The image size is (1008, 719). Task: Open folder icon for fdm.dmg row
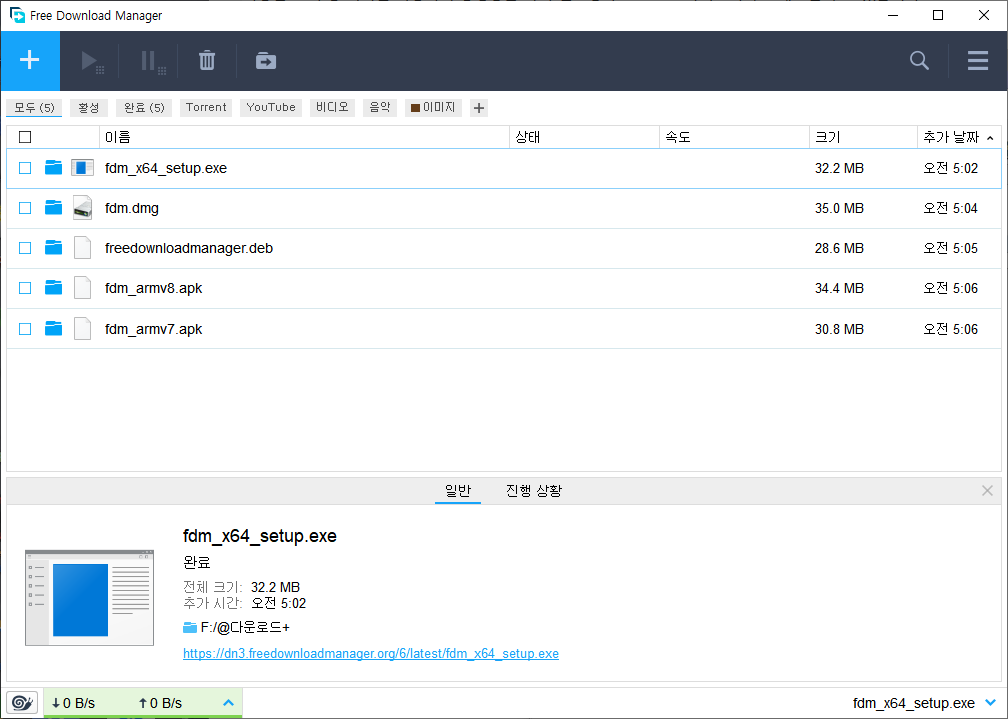pyautogui.click(x=53, y=208)
